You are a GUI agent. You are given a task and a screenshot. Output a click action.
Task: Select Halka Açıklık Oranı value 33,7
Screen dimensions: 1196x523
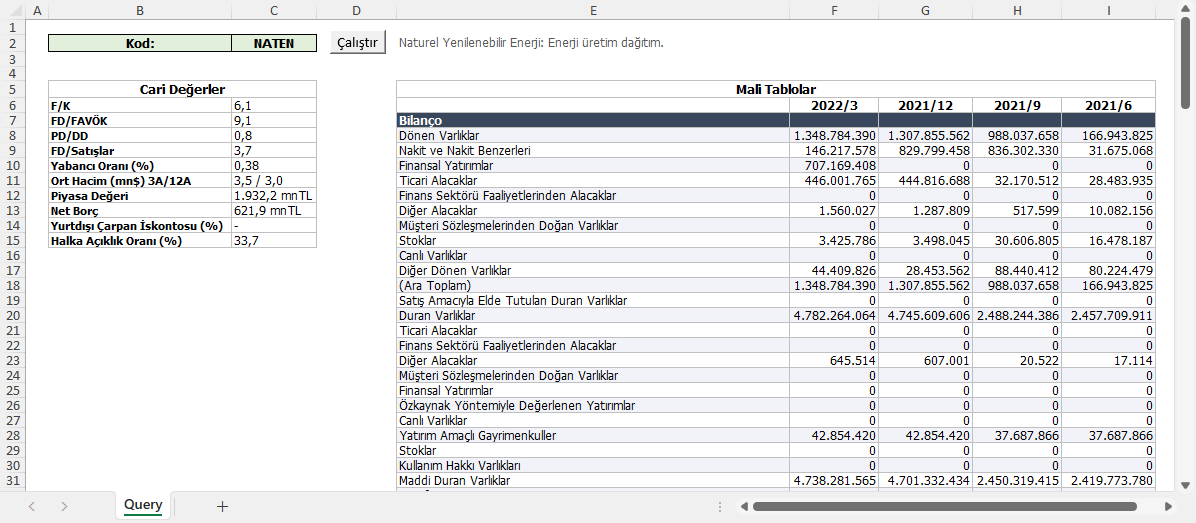point(274,241)
